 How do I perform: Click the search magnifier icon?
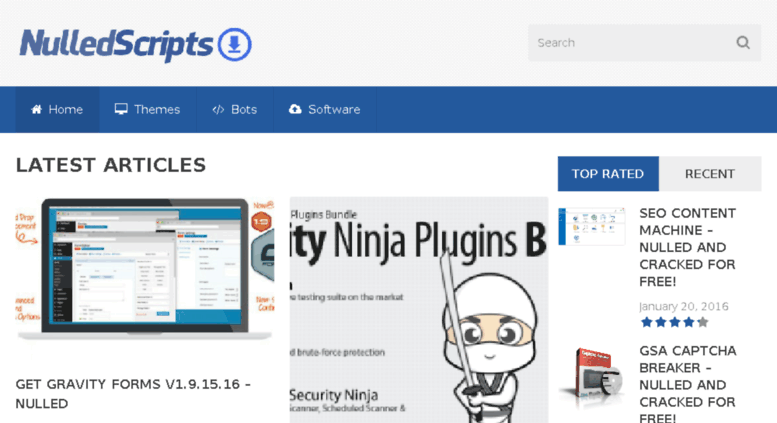tap(743, 43)
